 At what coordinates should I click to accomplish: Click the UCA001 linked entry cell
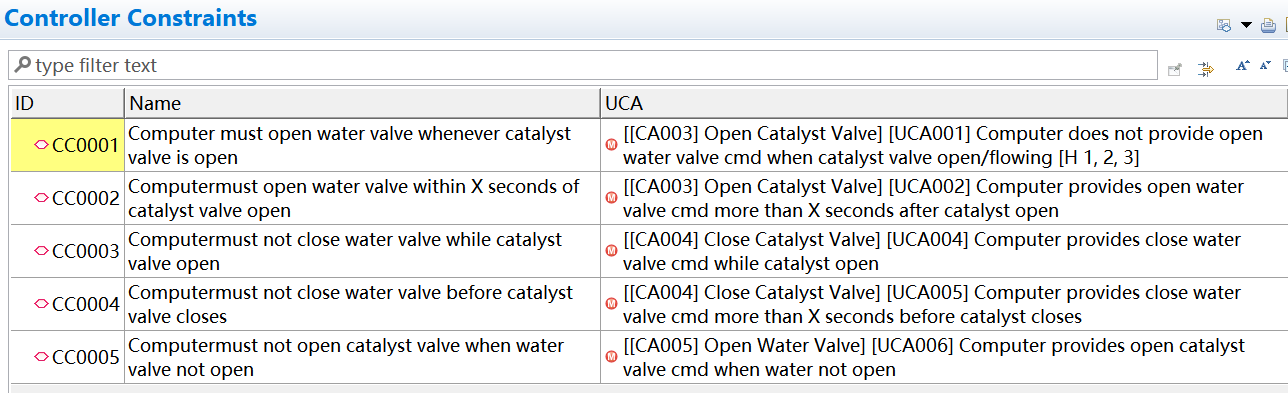(x=944, y=145)
